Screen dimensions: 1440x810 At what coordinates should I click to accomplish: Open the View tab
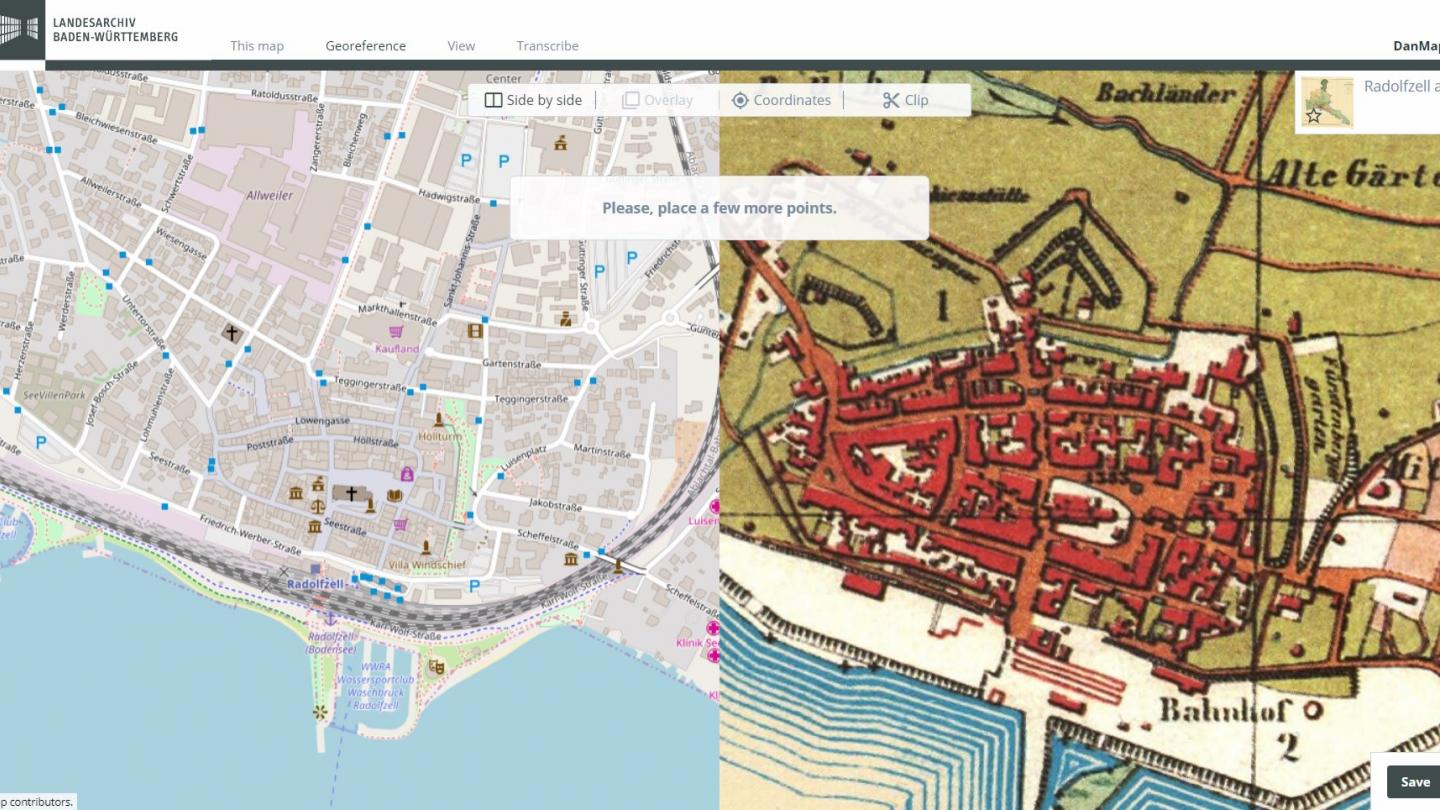(x=461, y=46)
